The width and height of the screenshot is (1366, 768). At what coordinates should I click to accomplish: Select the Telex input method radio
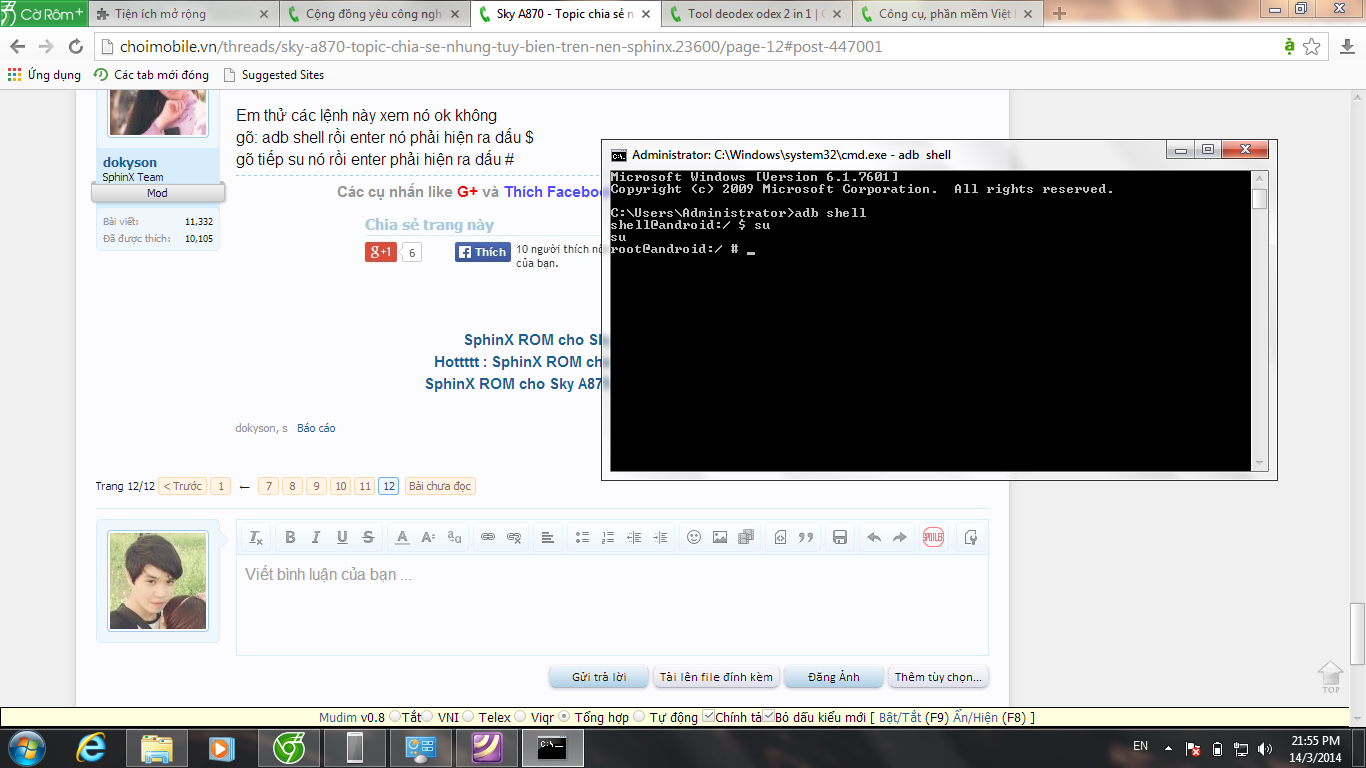click(x=469, y=717)
